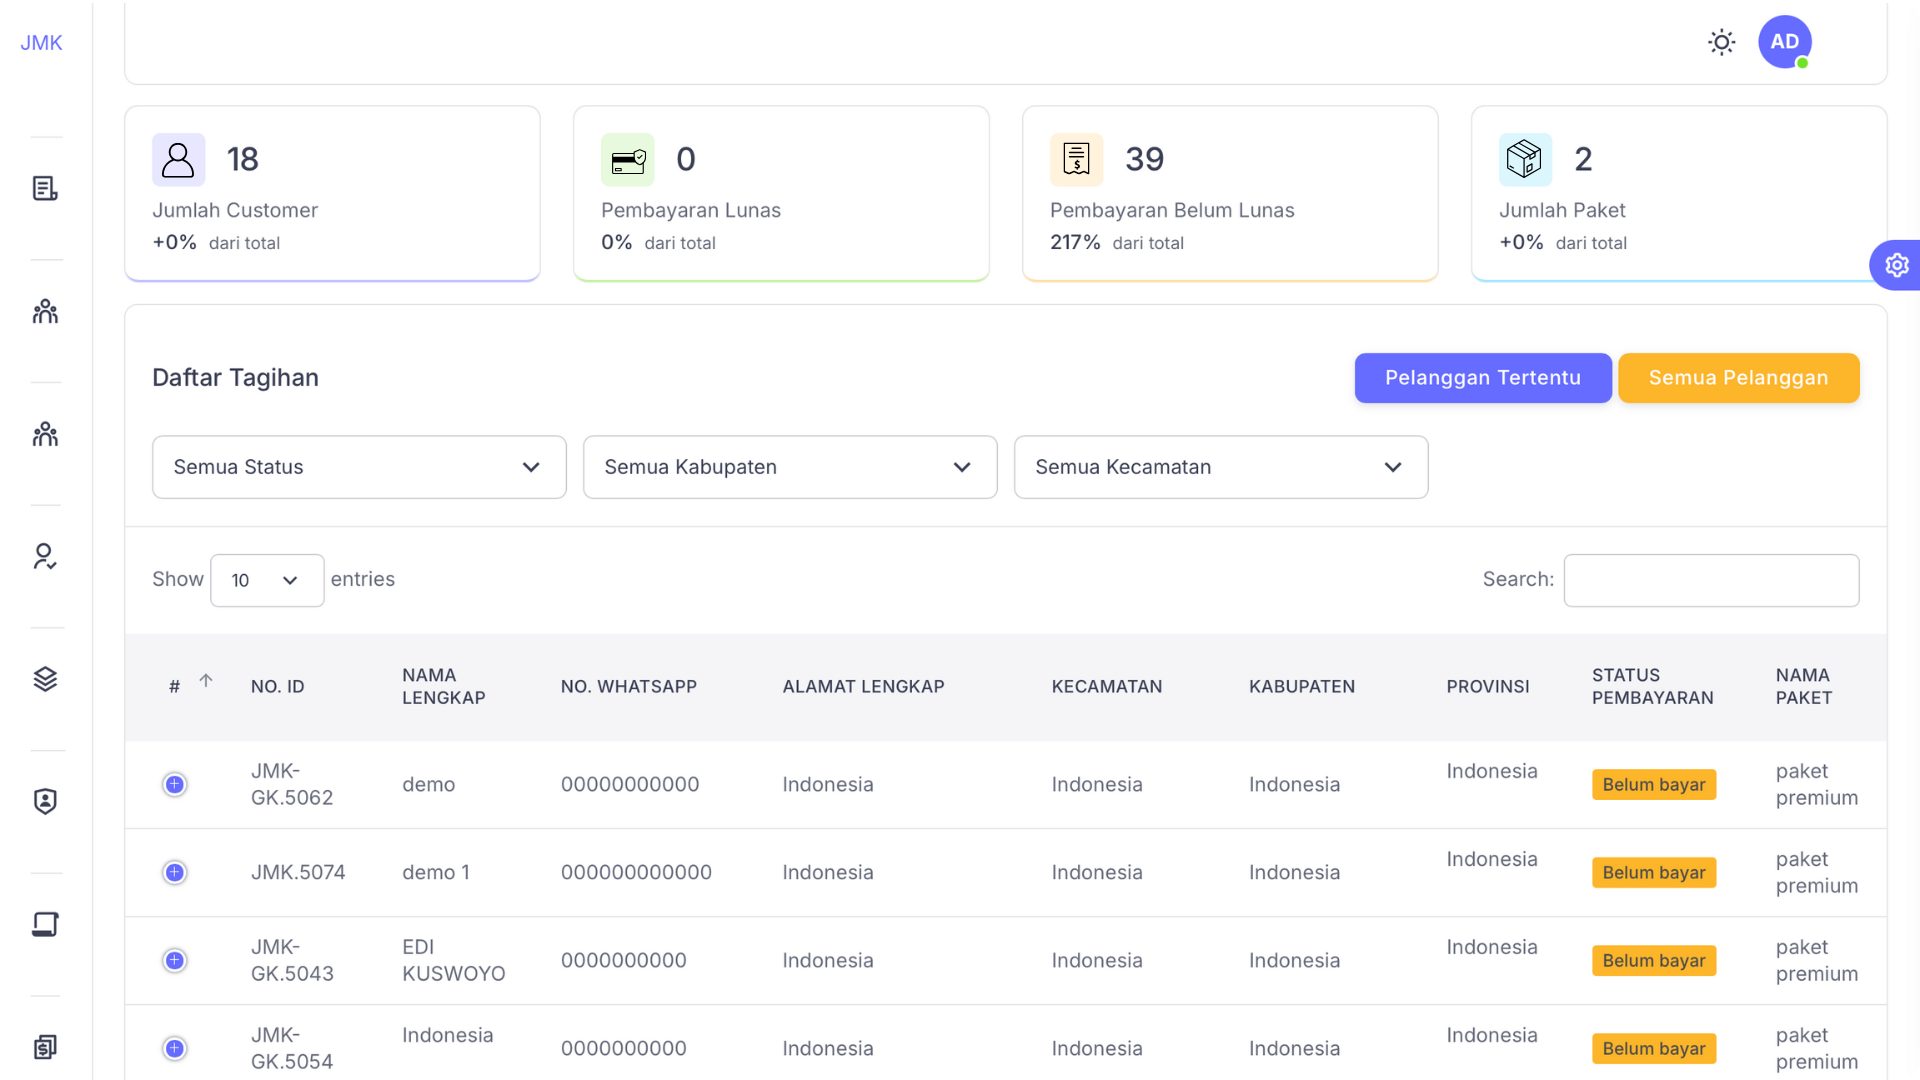1920x1080 pixels.
Task: Click the Semua Pelanggan button
Action: pos(1738,378)
